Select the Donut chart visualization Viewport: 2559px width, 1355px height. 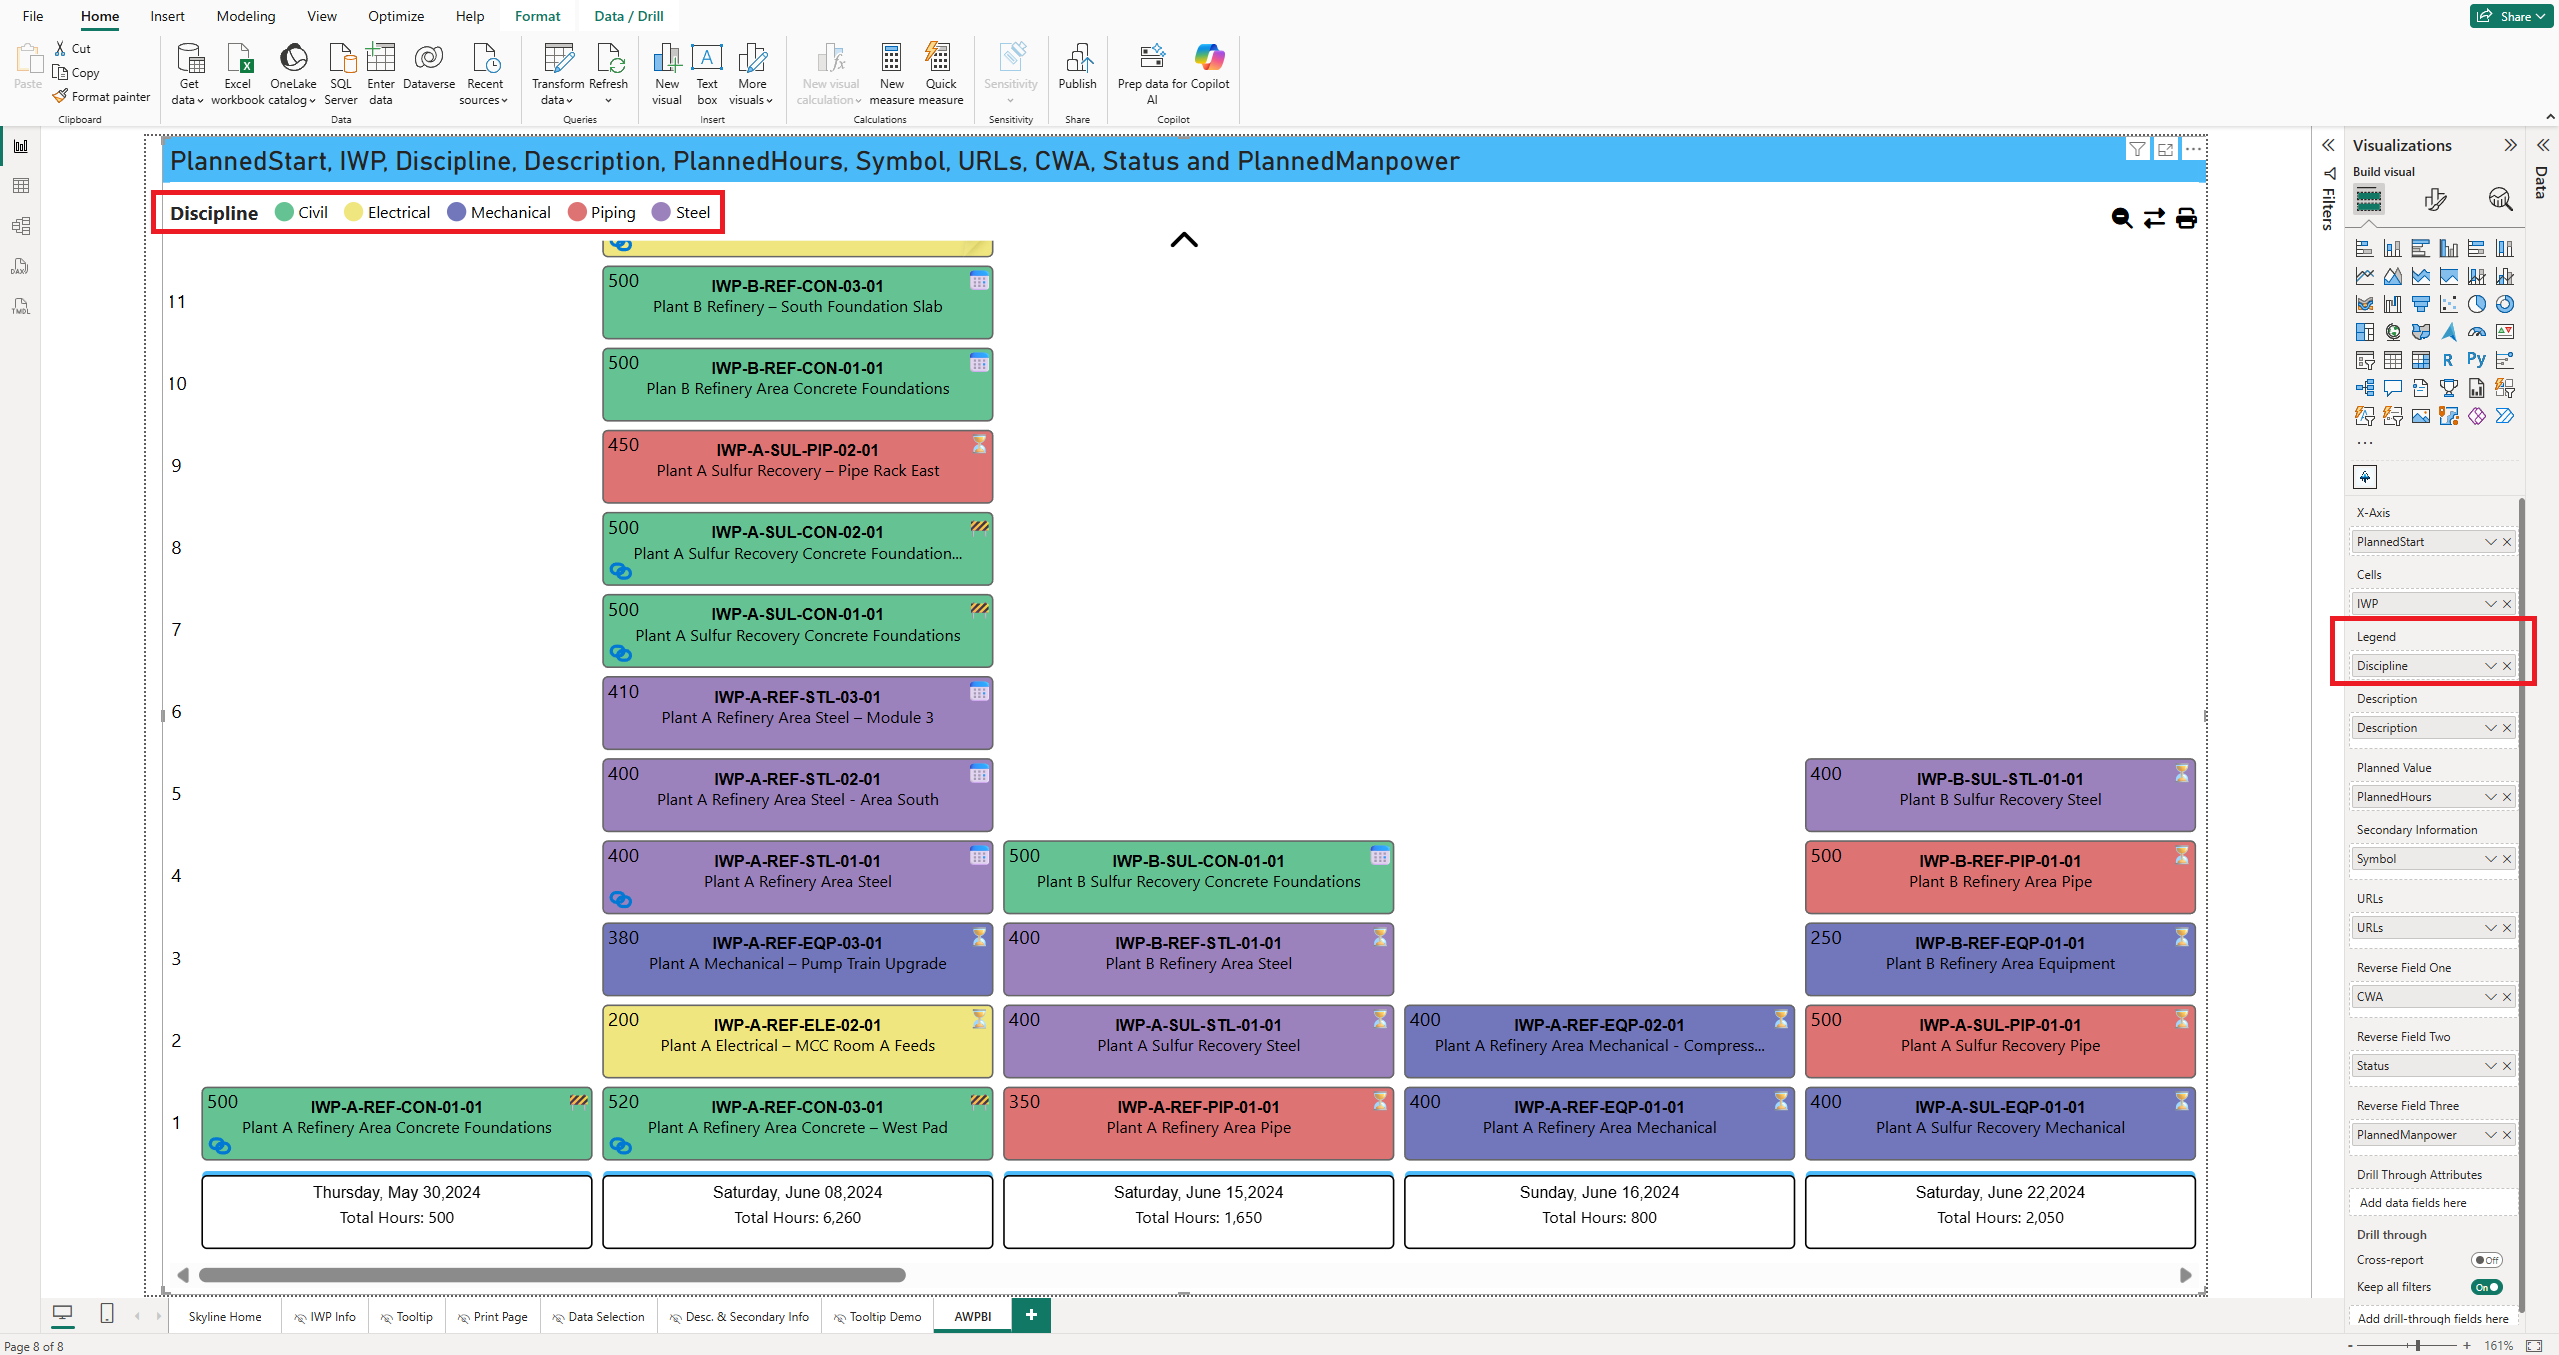[x=2504, y=304]
